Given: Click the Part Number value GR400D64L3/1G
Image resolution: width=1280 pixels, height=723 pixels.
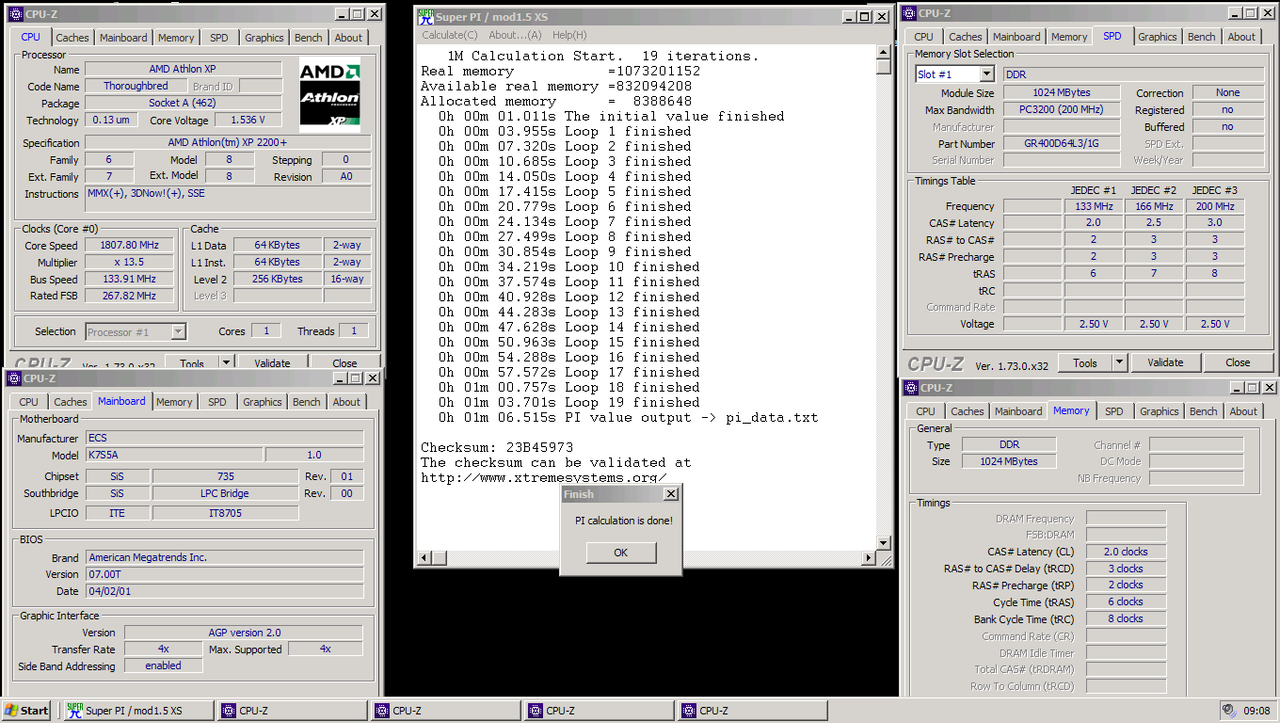Looking at the screenshot, I should click(x=1061, y=144).
